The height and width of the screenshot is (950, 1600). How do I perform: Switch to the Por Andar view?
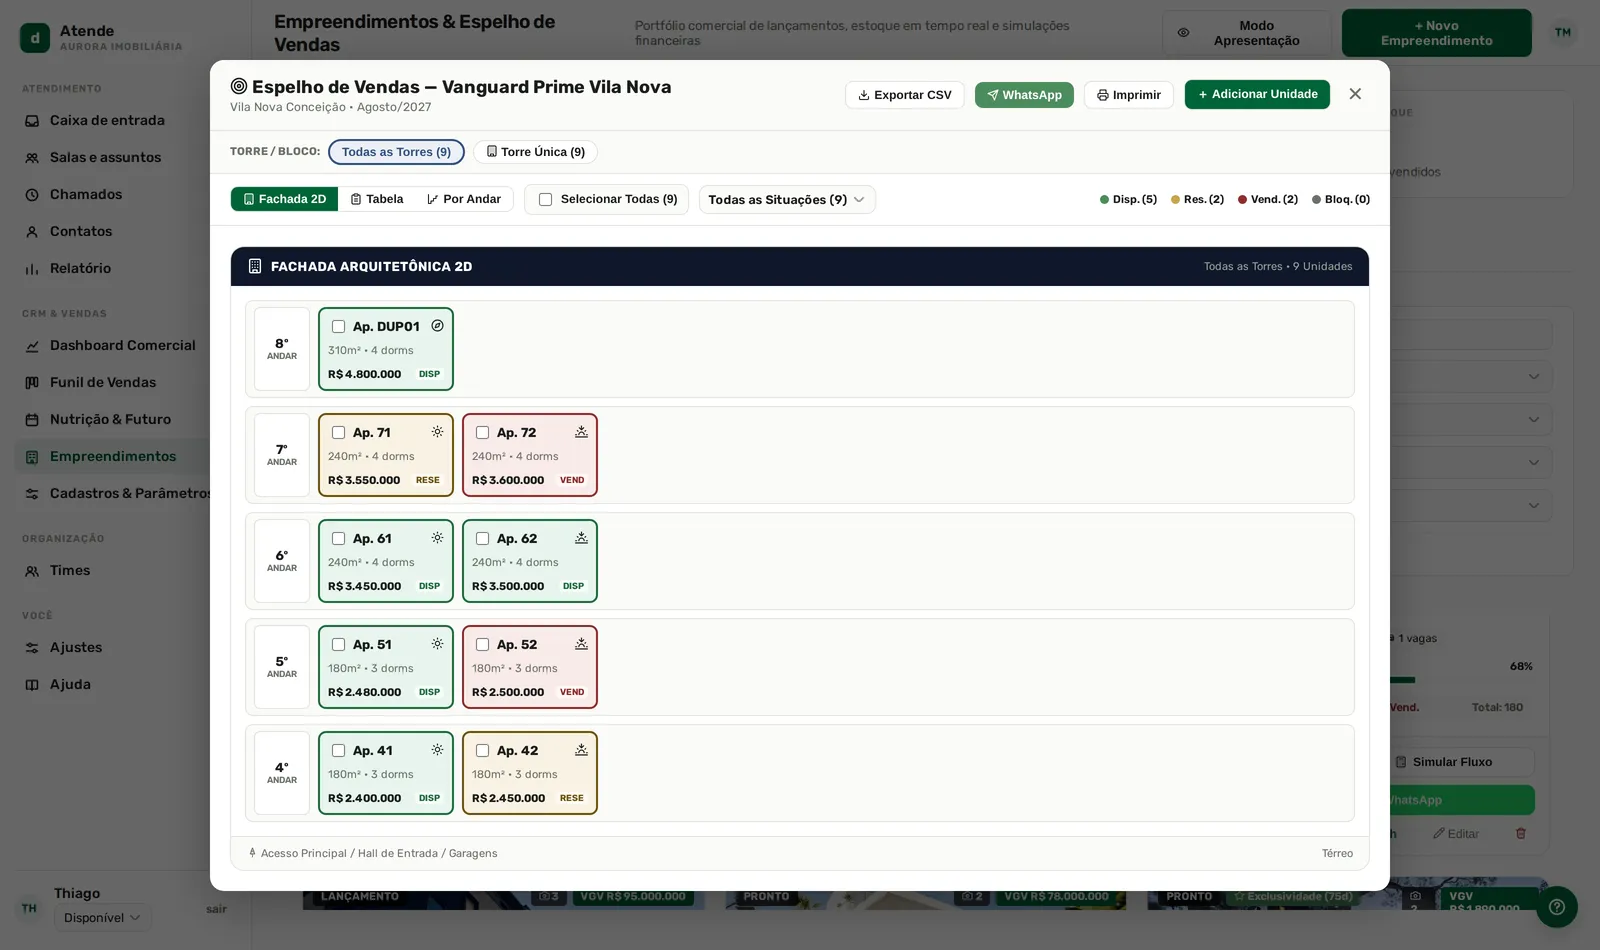point(464,199)
